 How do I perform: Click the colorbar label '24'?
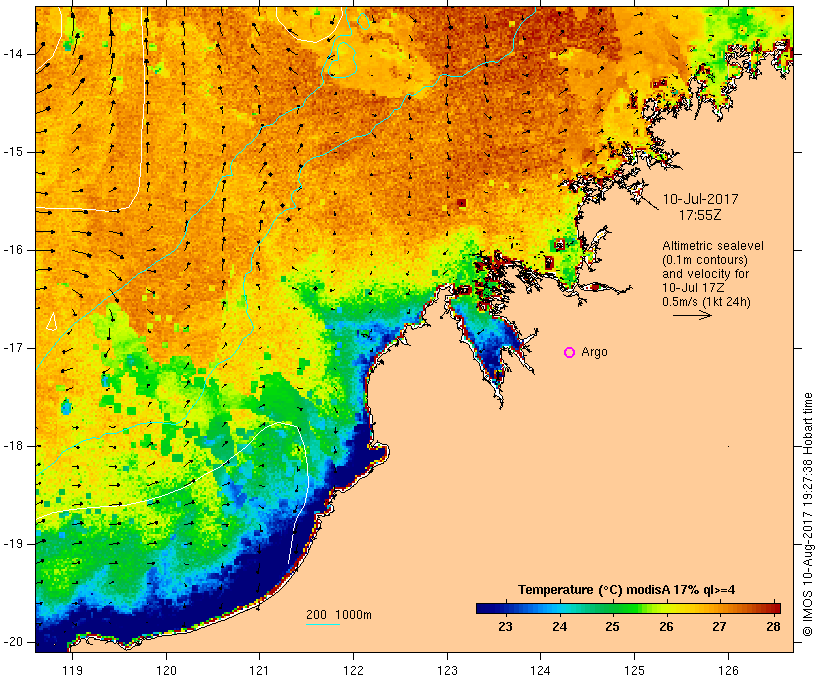560,627
